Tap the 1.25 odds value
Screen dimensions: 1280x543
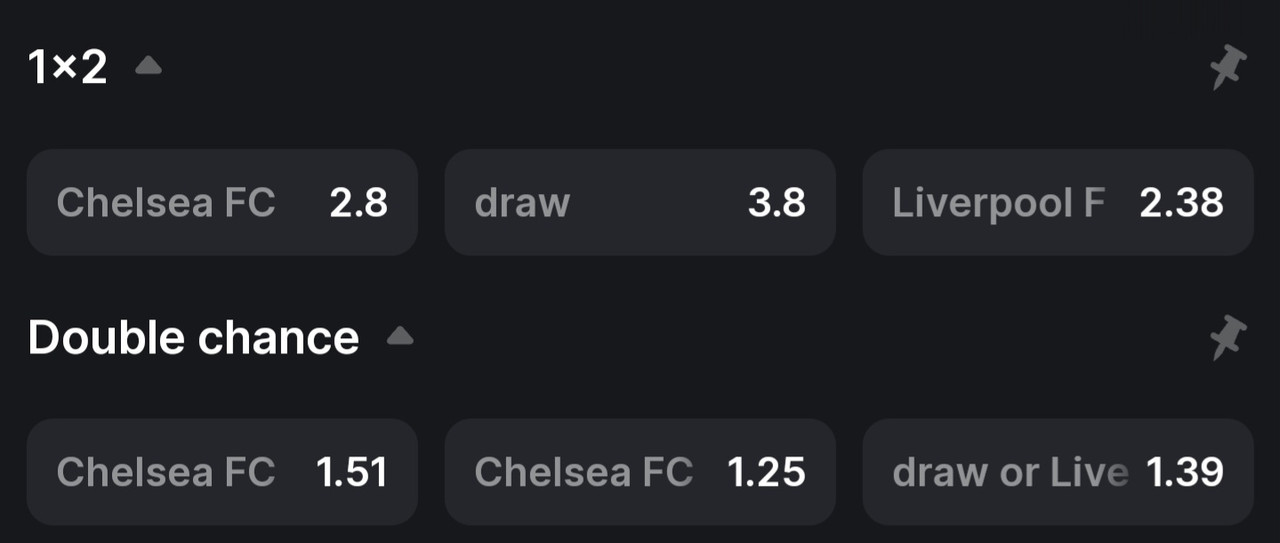767,473
